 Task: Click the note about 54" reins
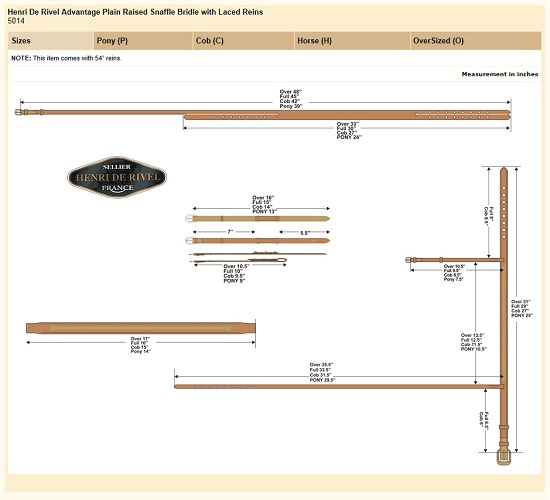coord(66,58)
